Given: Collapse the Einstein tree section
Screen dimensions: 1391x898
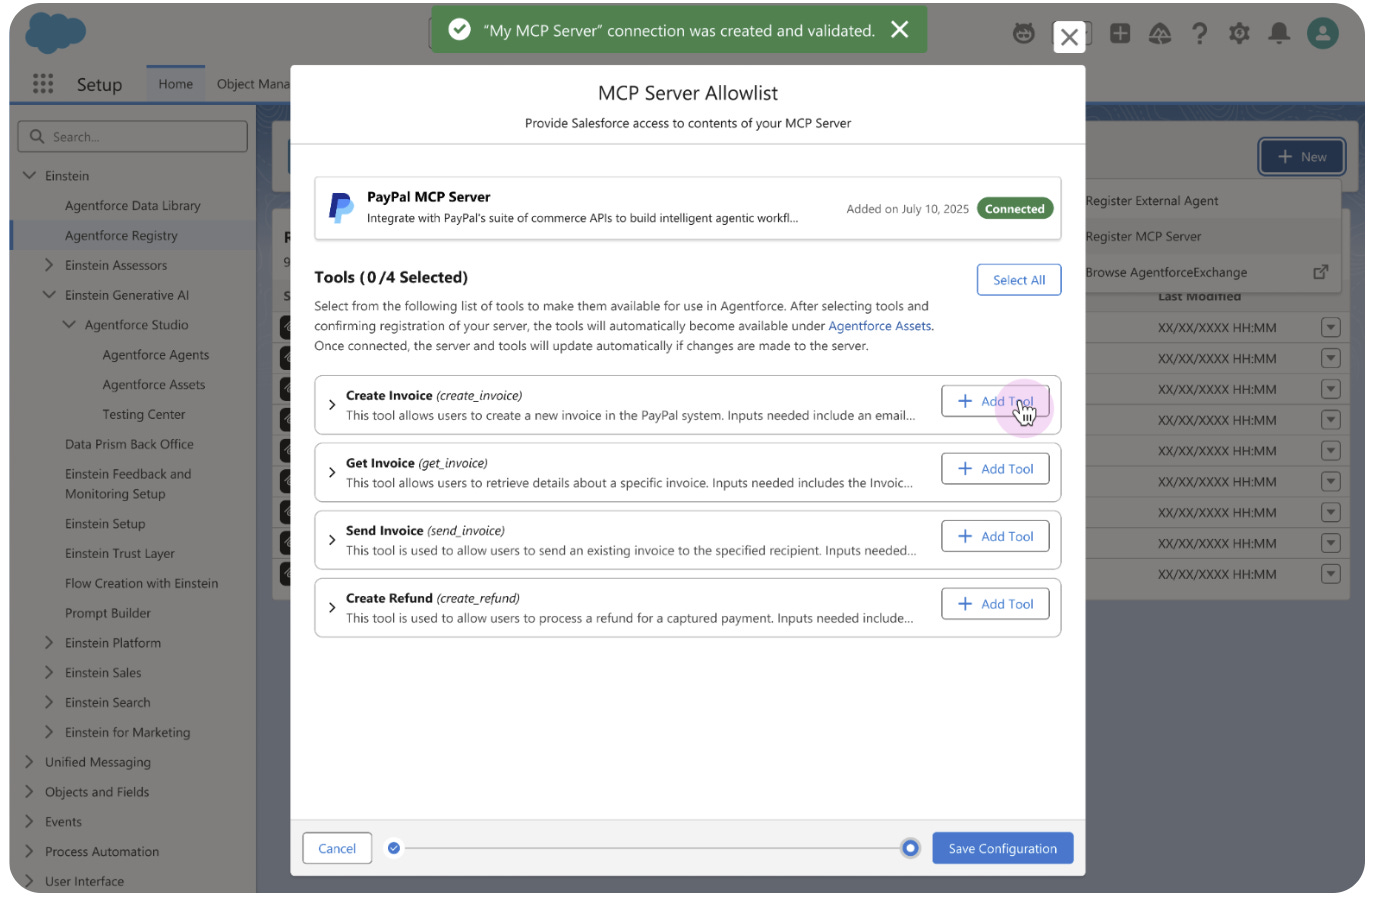Looking at the screenshot, I should tap(29, 176).
